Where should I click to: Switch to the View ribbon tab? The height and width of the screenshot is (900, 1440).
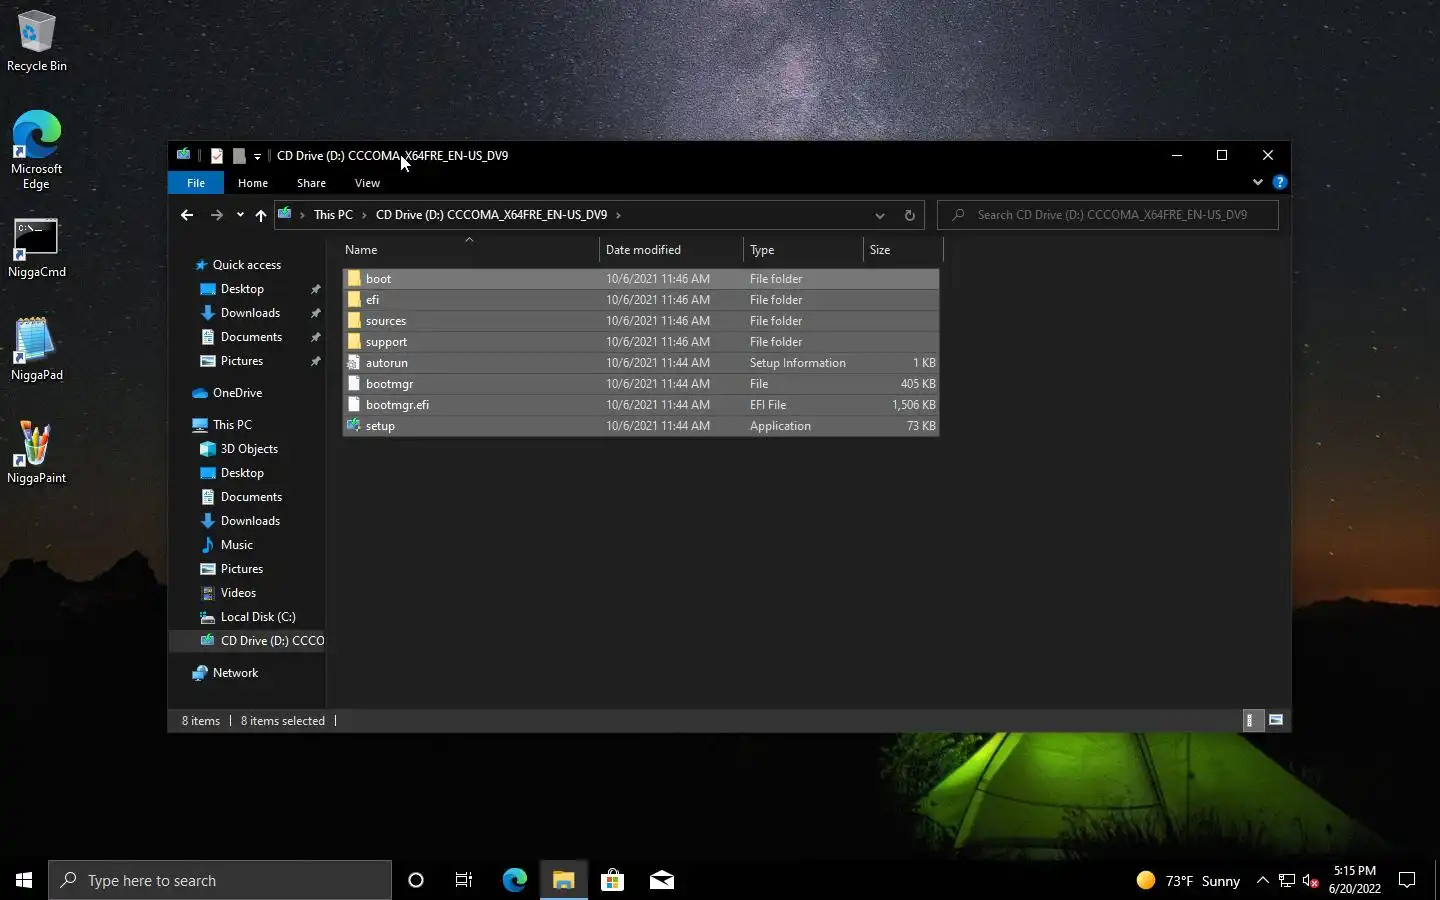[x=367, y=183]
